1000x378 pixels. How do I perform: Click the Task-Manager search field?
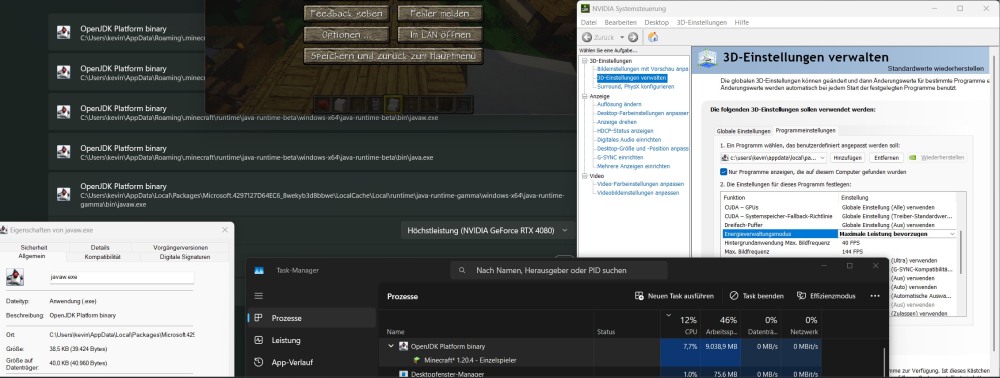(x=559, y=270)
